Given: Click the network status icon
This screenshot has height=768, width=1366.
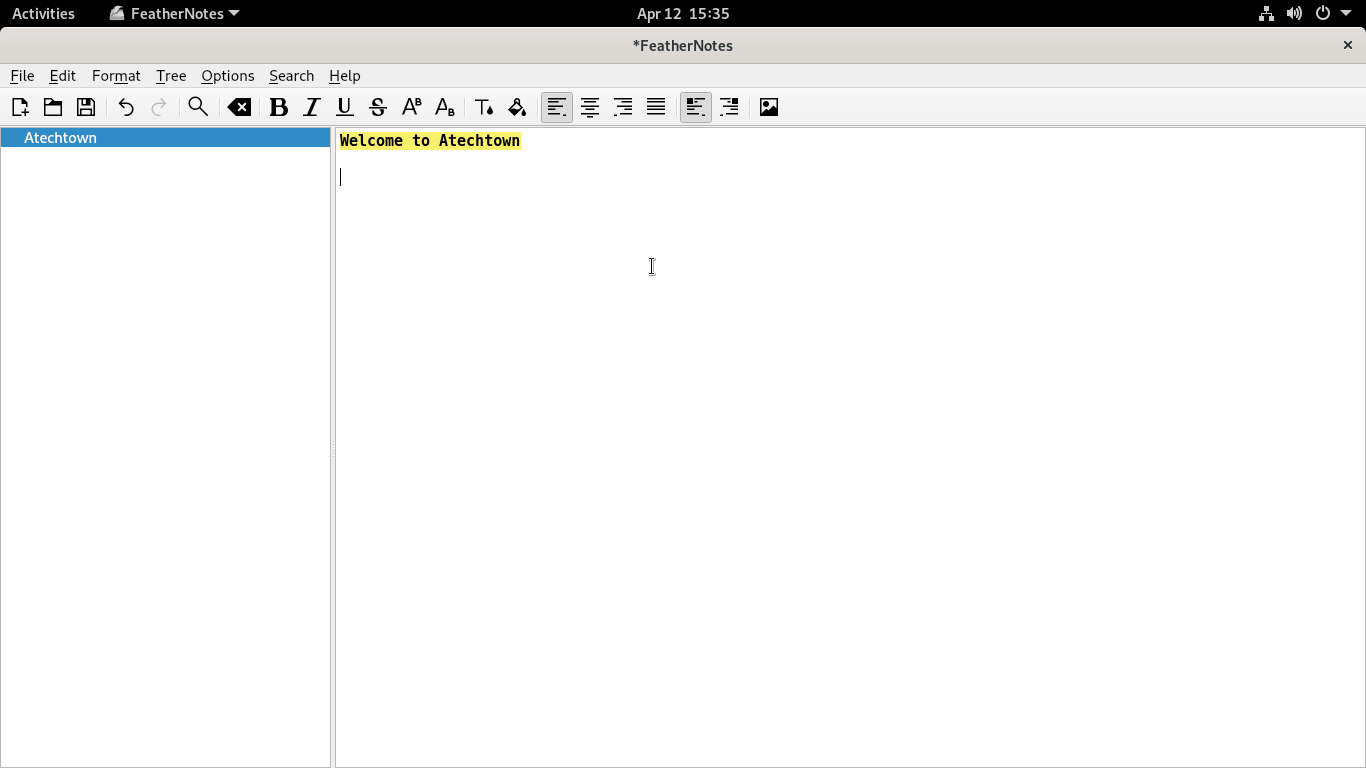Looking at the screenshot, I should [1266, 14].
